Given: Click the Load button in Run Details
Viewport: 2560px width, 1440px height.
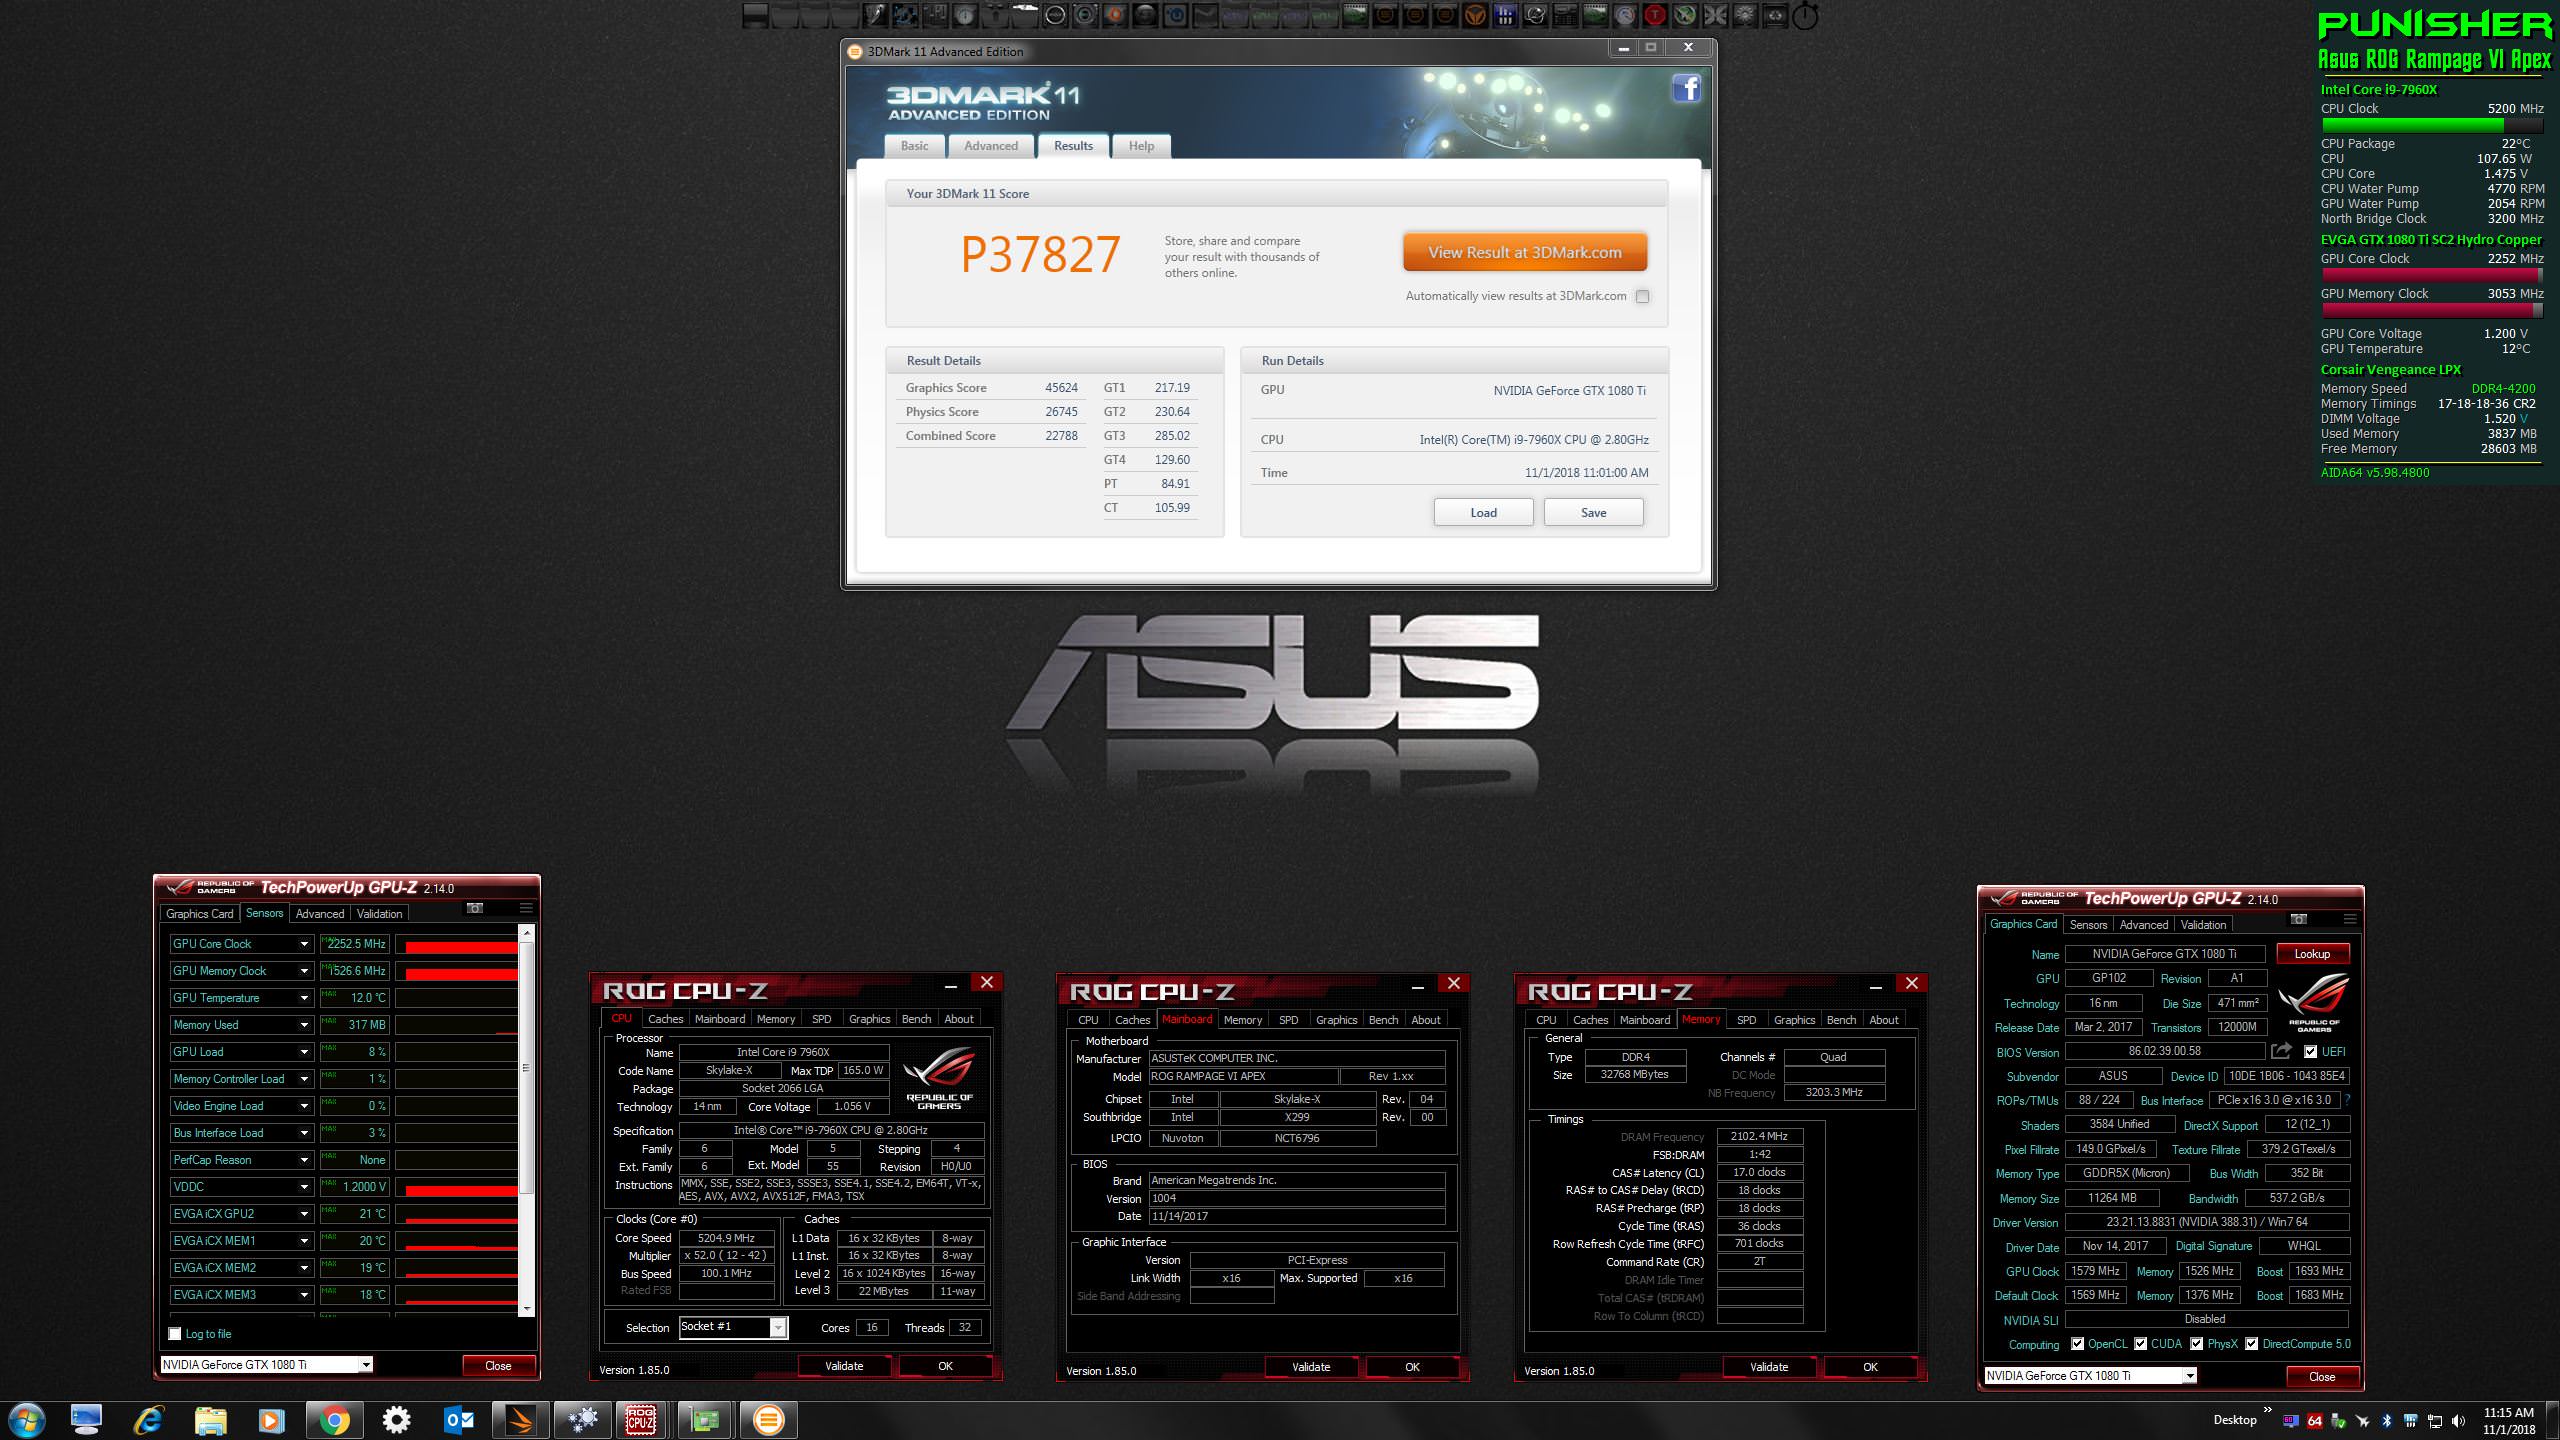Looking at the screenshot, I should tap(1483, 513).
